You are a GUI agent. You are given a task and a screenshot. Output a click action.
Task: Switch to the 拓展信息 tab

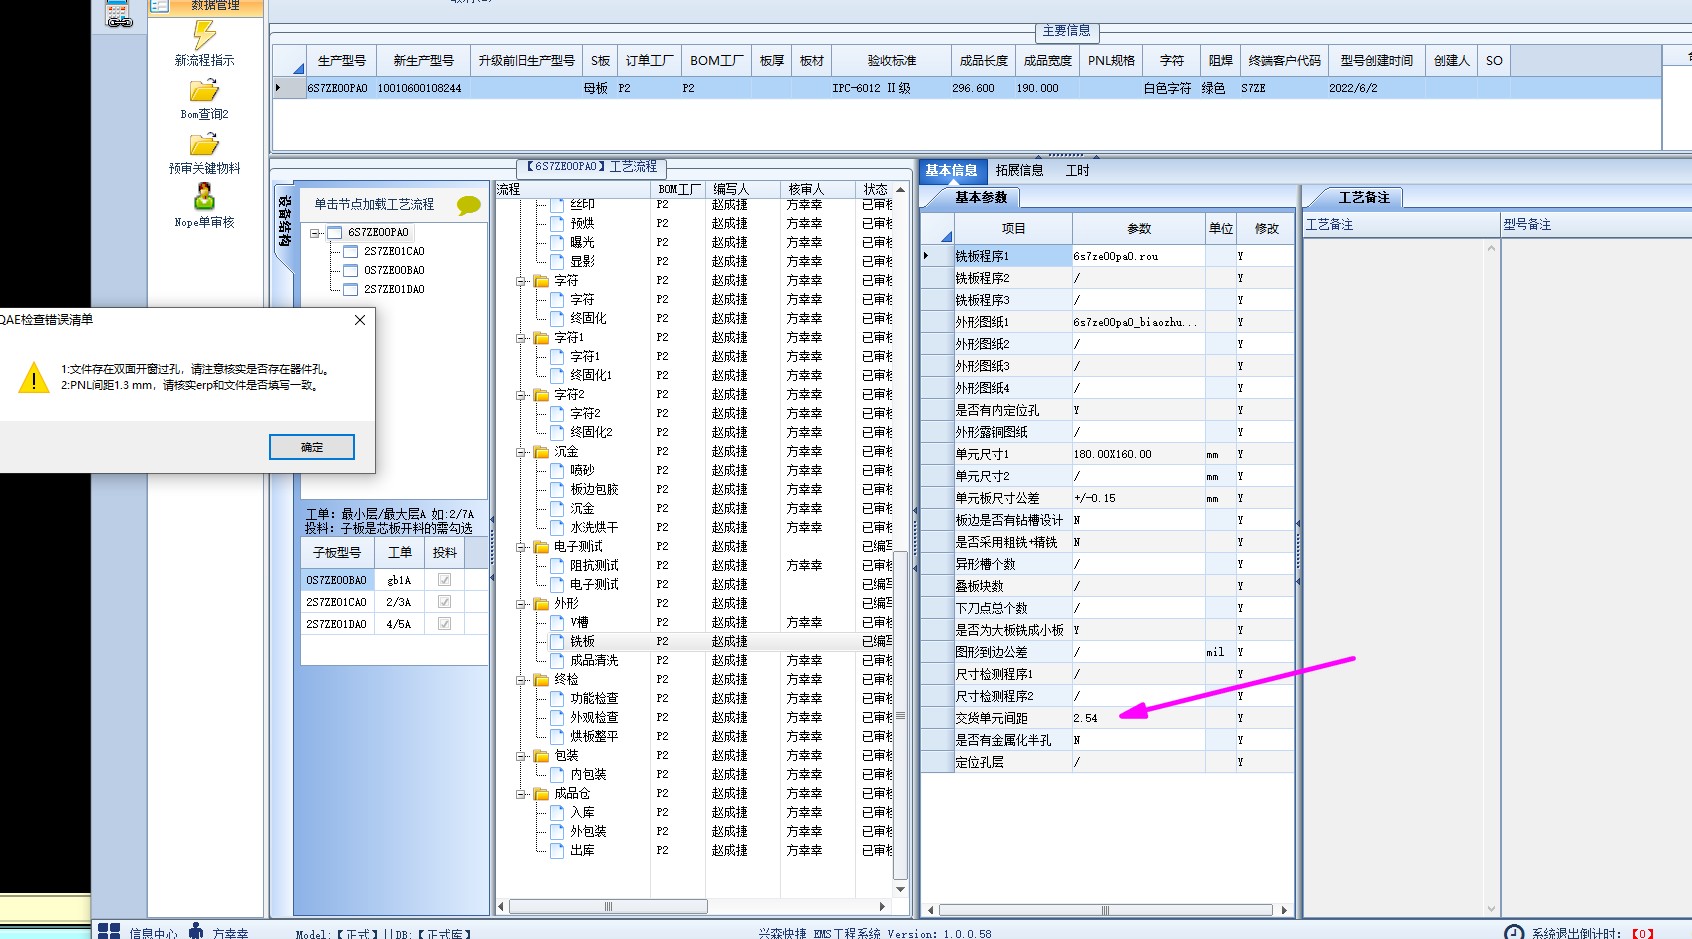click(1019, 171)
